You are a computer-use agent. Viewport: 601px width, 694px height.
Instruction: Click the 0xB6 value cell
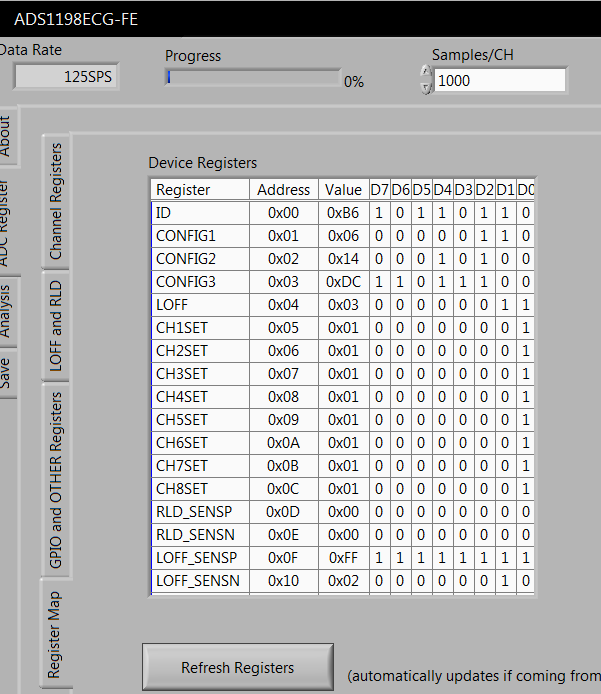click(343, 213)
